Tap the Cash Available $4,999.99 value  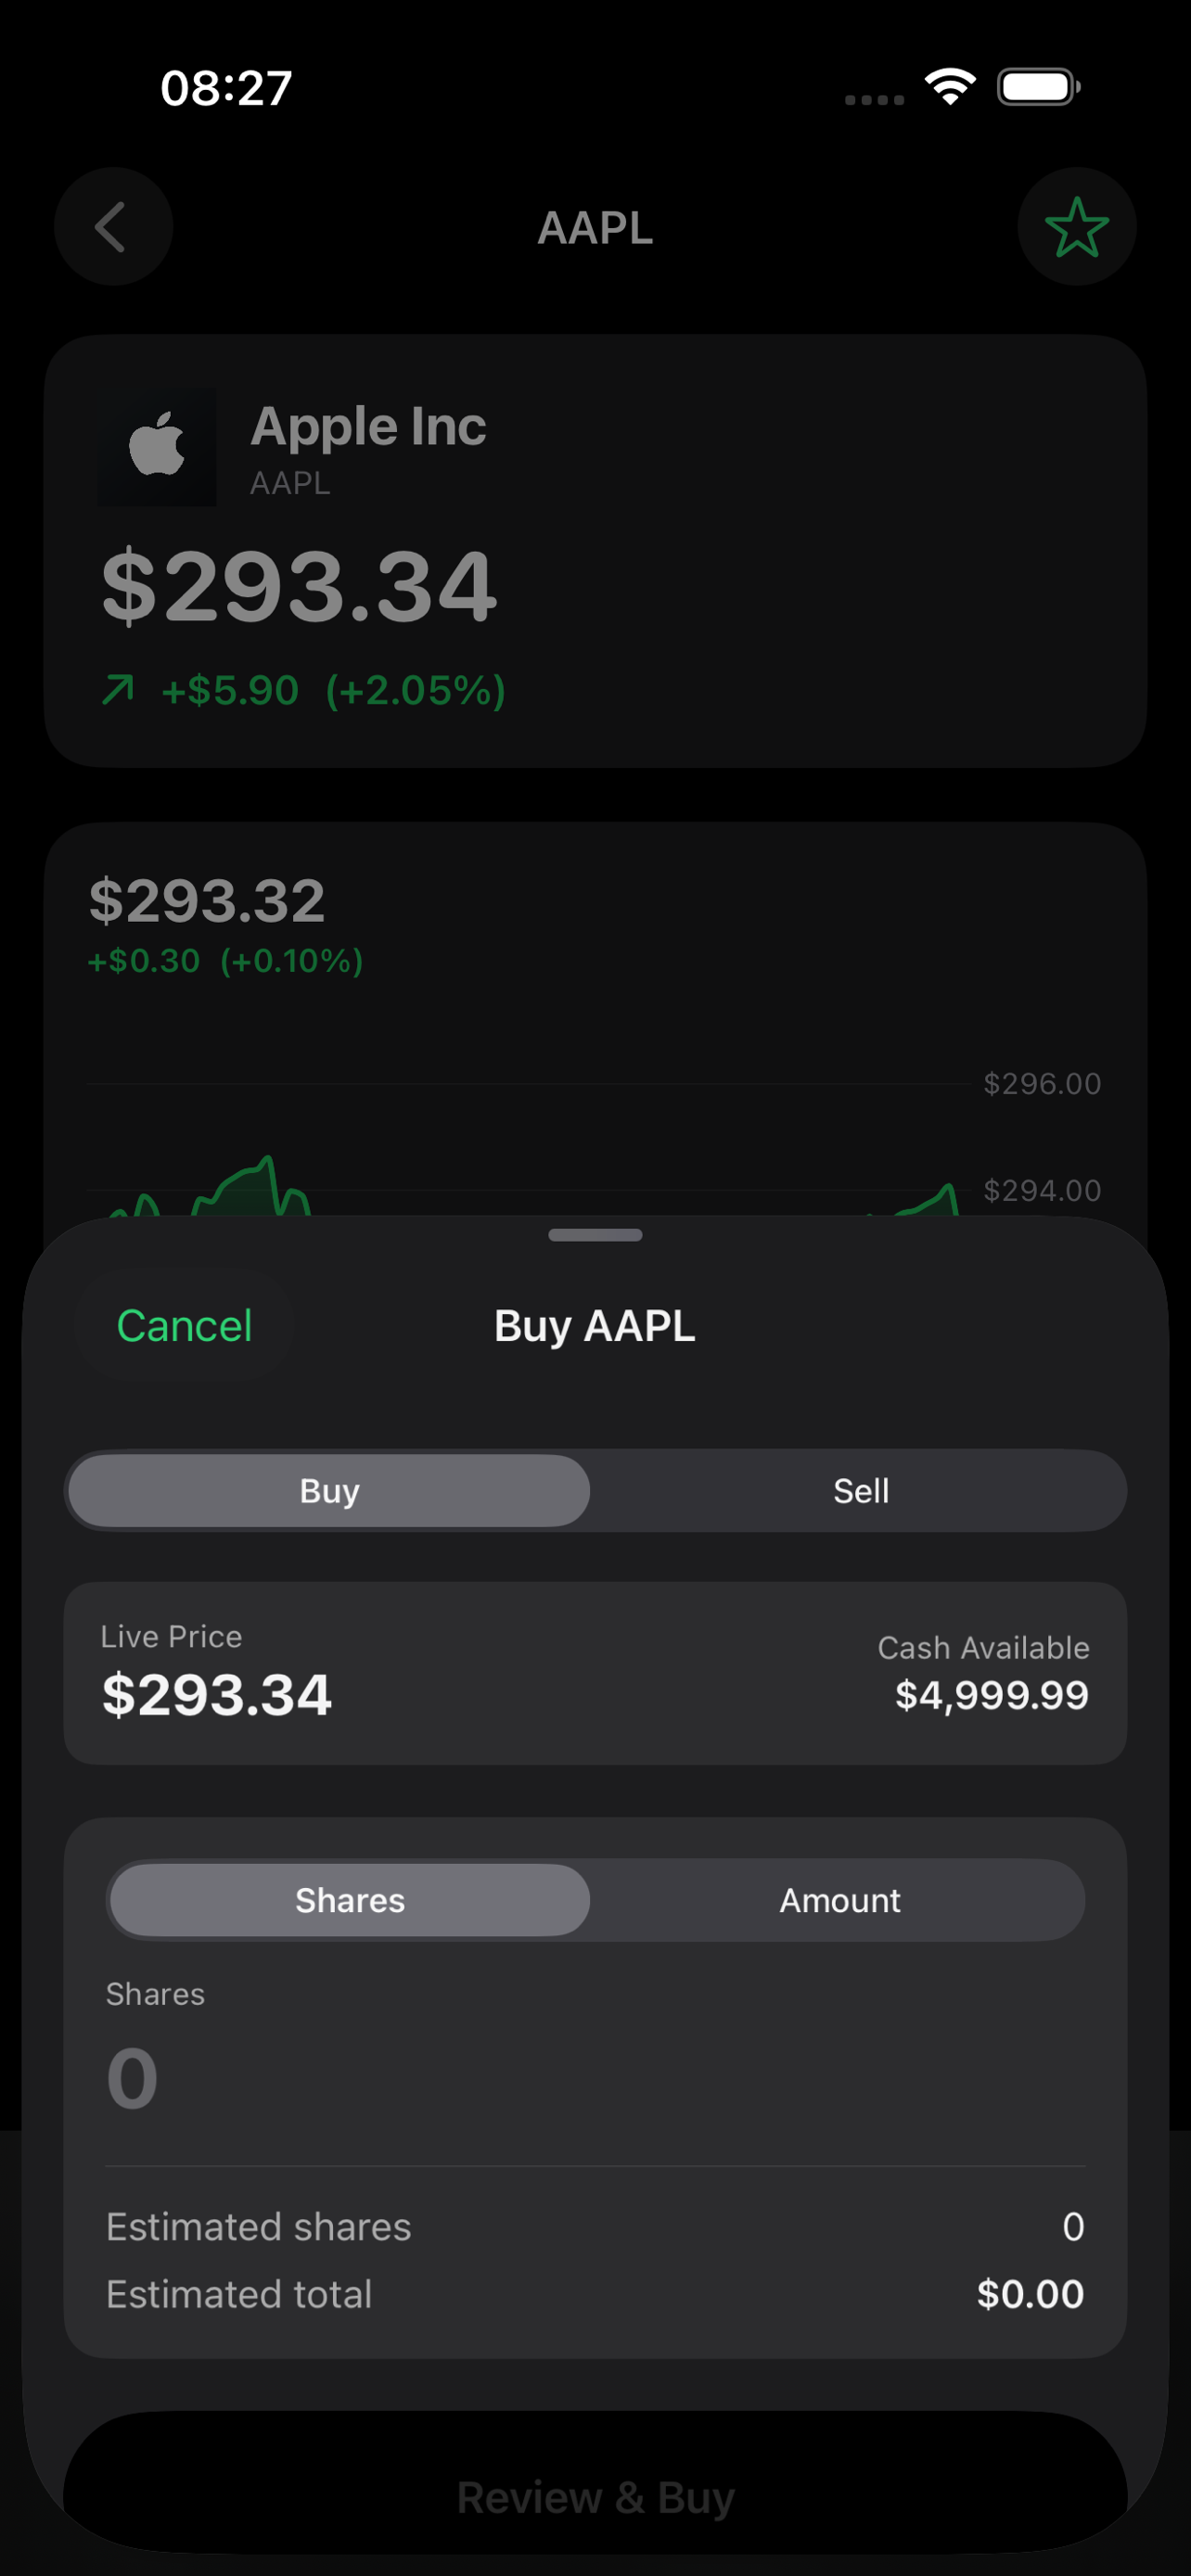coord(991,1695)
